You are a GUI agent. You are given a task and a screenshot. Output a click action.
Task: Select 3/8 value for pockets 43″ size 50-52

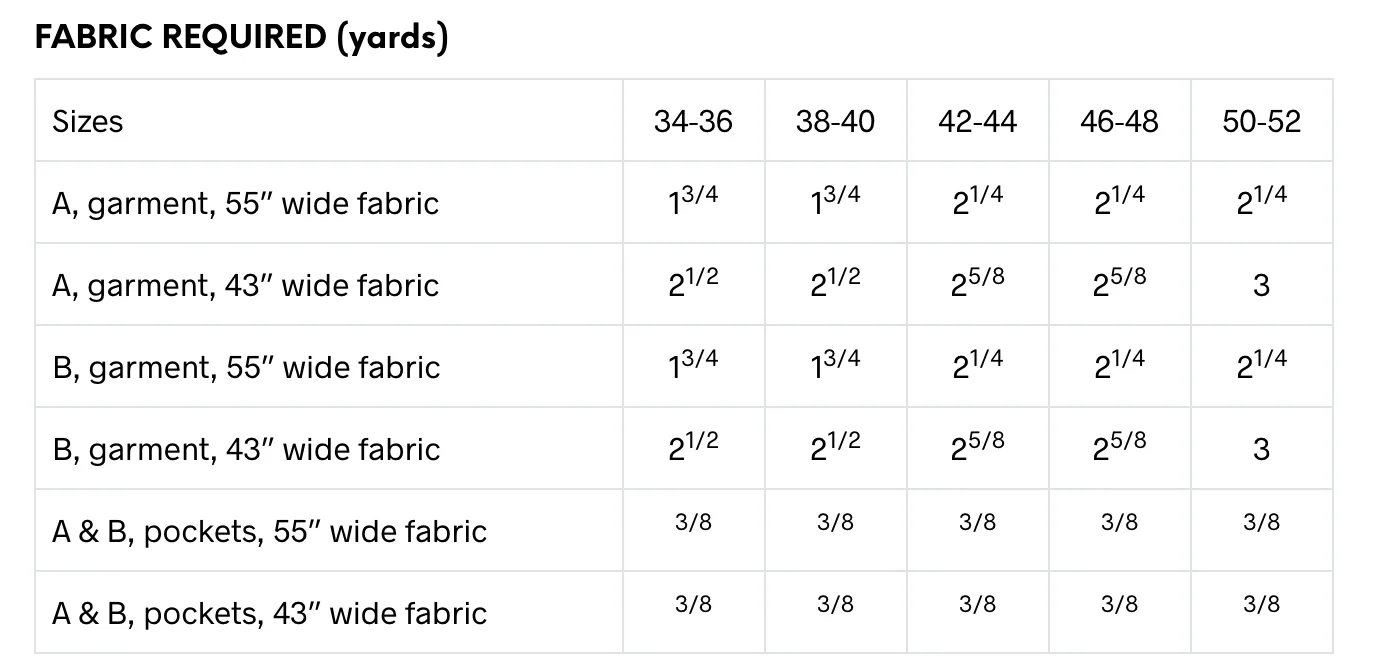point(1261,604)
